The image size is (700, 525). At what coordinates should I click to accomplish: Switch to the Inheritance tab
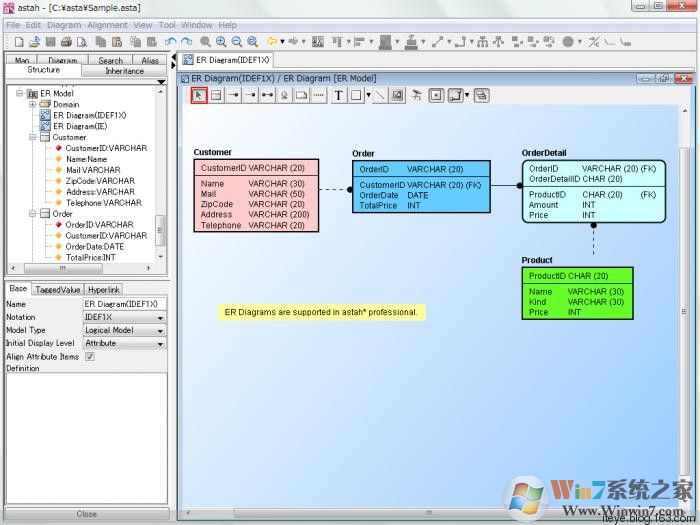coord(124,71)
